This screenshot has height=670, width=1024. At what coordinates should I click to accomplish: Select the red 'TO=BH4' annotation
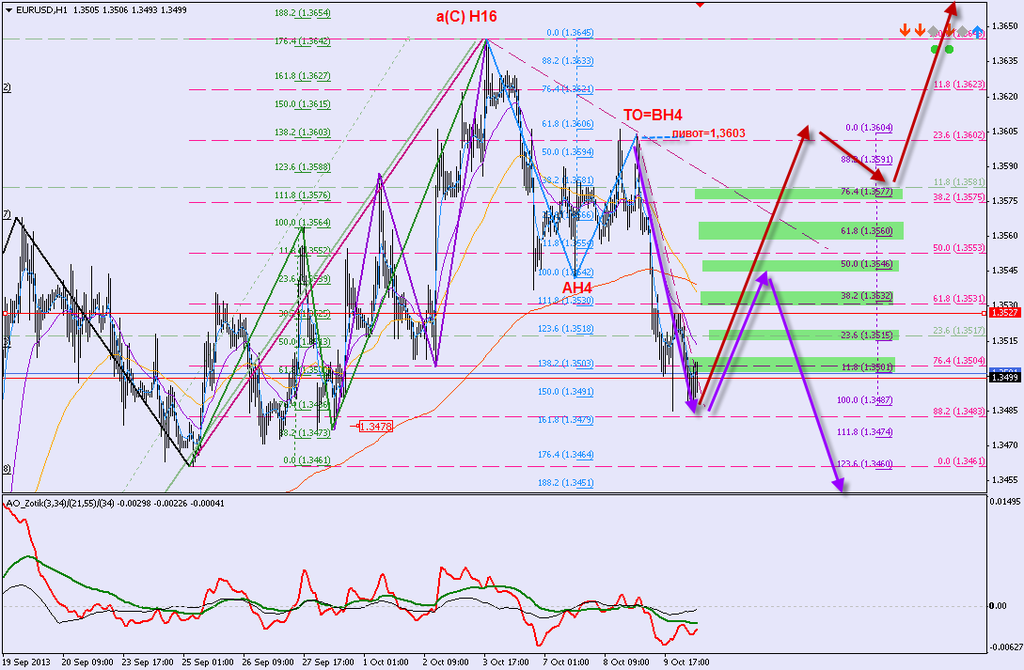click(x=652, y=116)
